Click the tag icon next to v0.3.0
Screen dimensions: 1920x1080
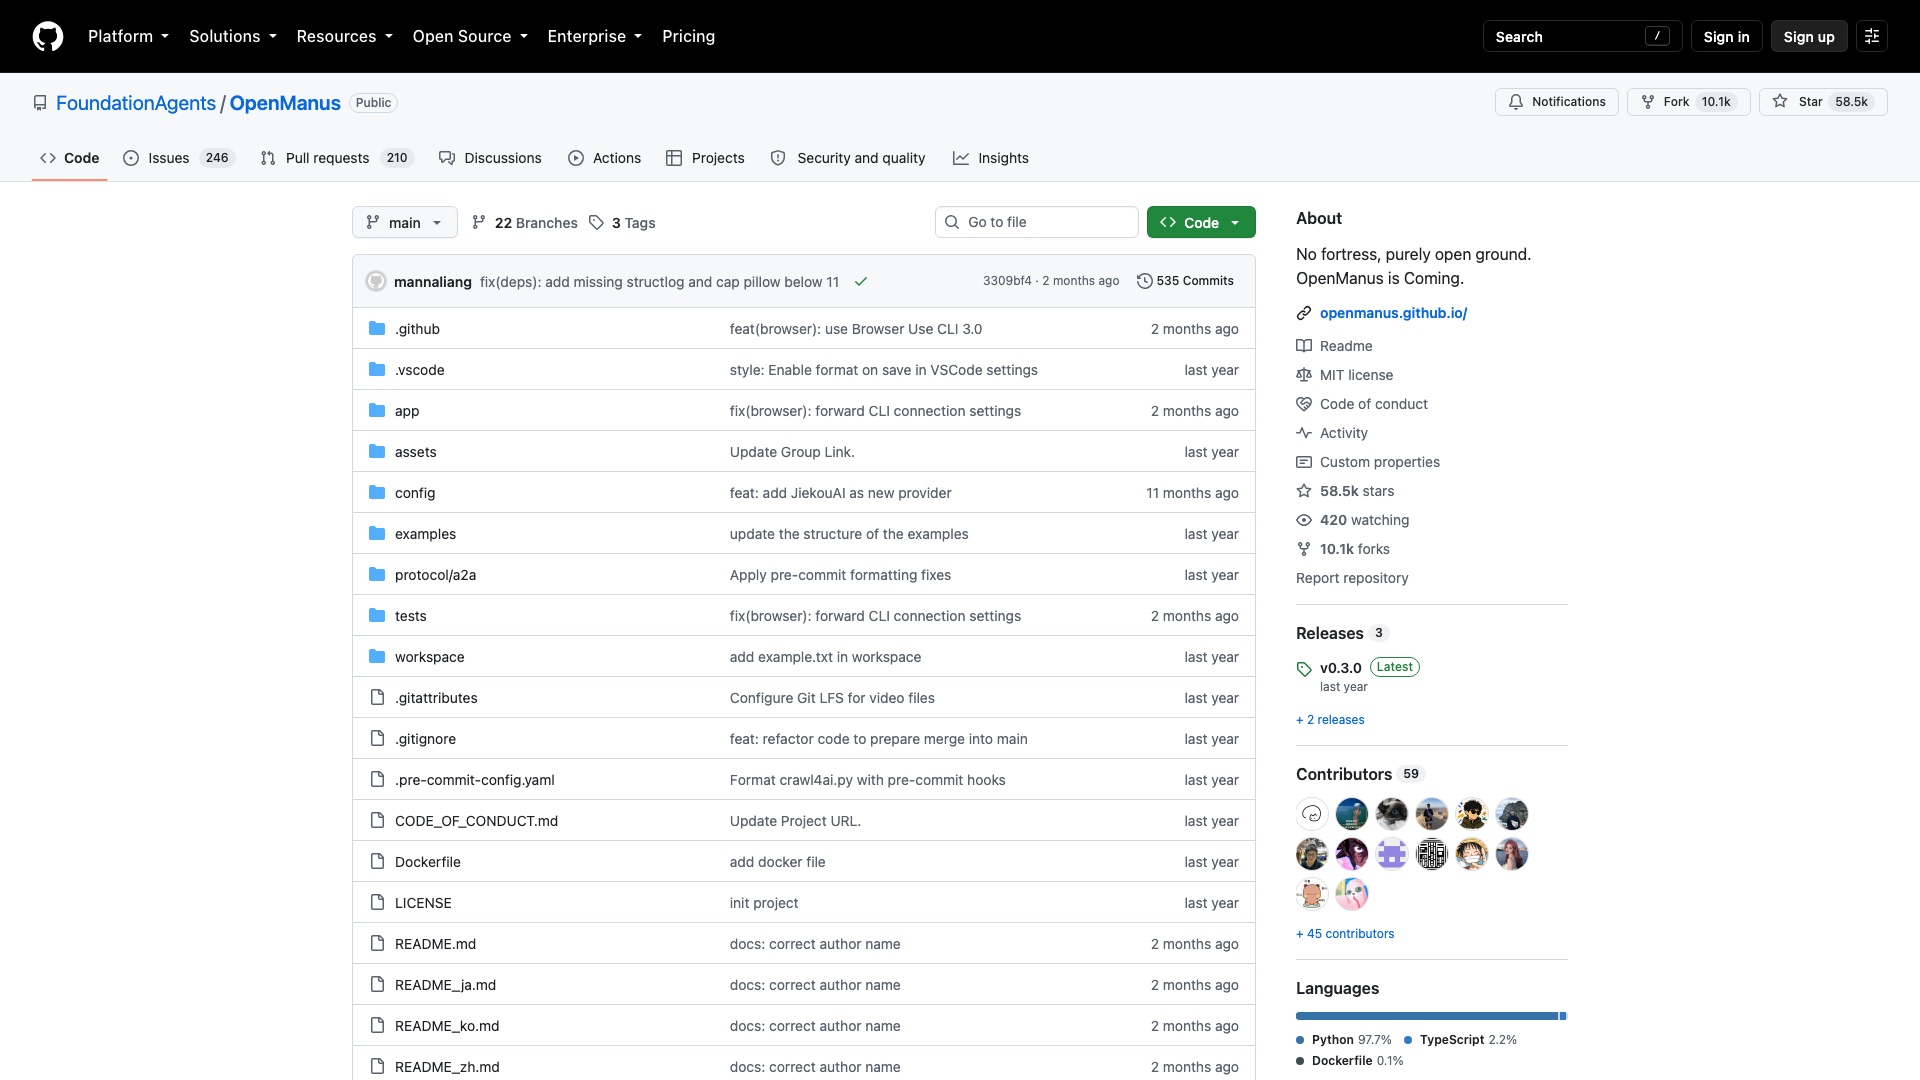[x=1304, y=669]
